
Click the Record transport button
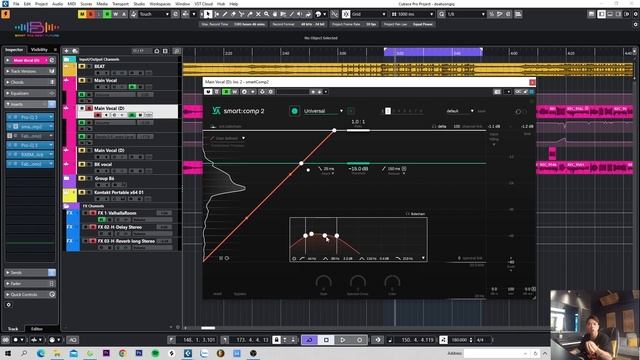point(359,340)
